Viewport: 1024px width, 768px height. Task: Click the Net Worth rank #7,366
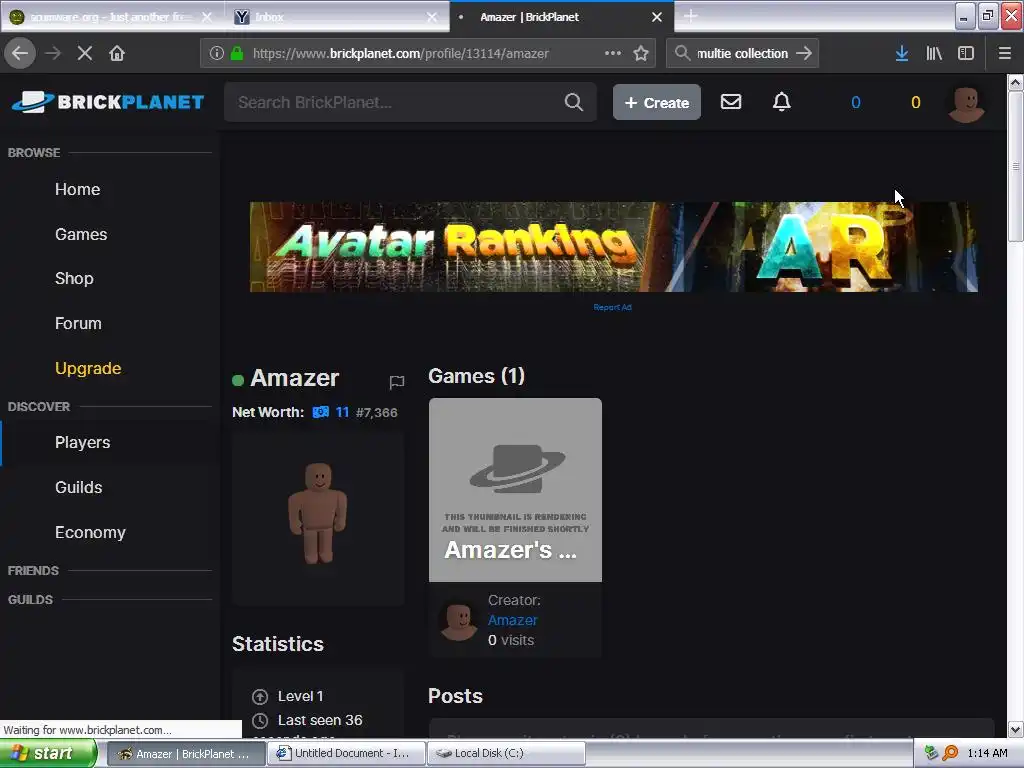pyautogui.click(x=377, y=413)
